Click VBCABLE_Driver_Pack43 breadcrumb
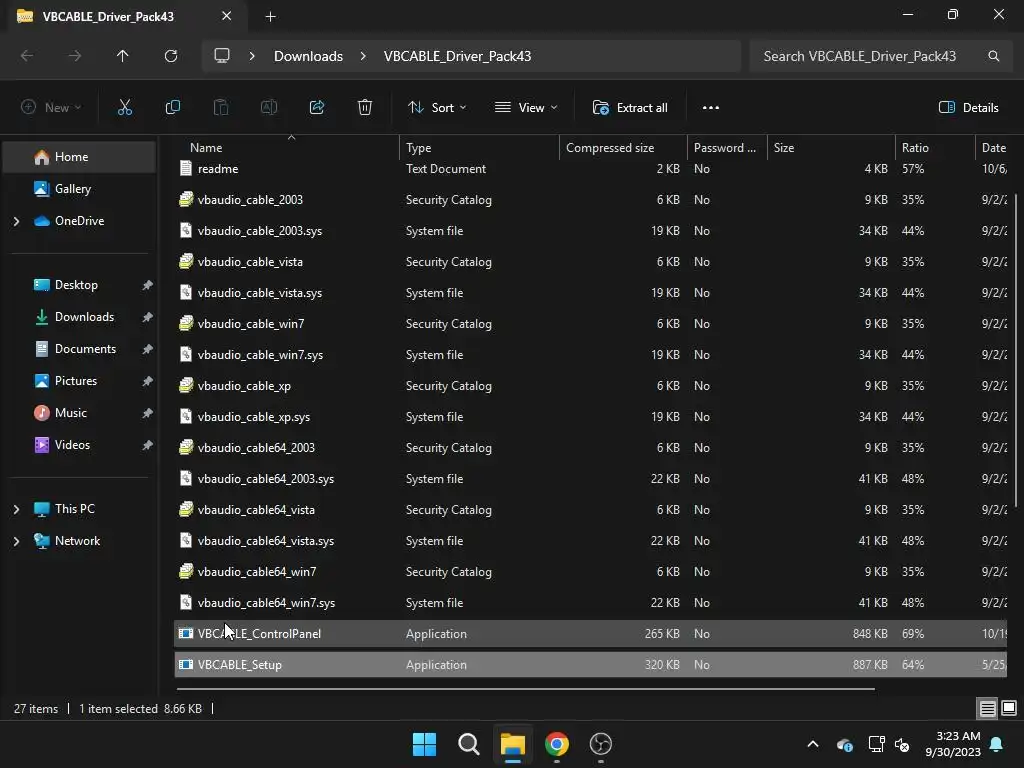Viewport: 1024px width, 768px height. click(457, 56)
